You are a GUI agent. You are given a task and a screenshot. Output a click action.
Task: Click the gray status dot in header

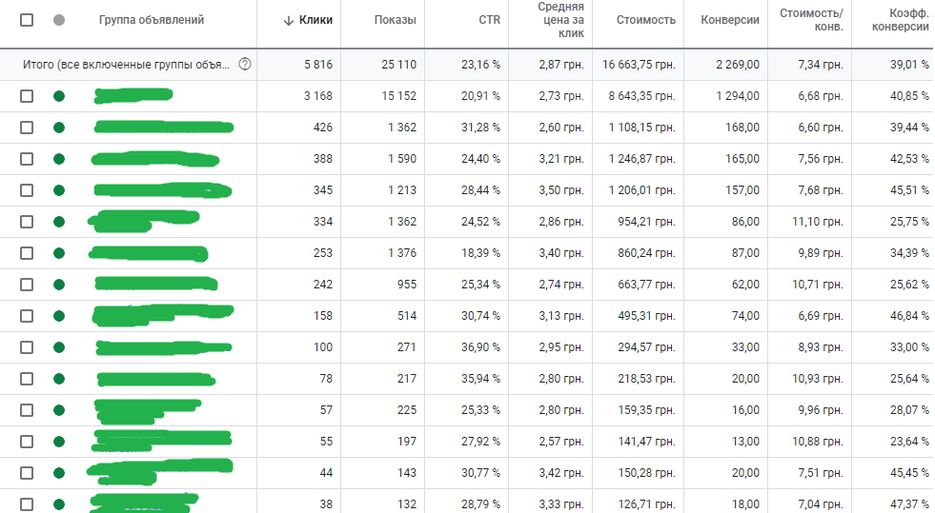[59, 20]
